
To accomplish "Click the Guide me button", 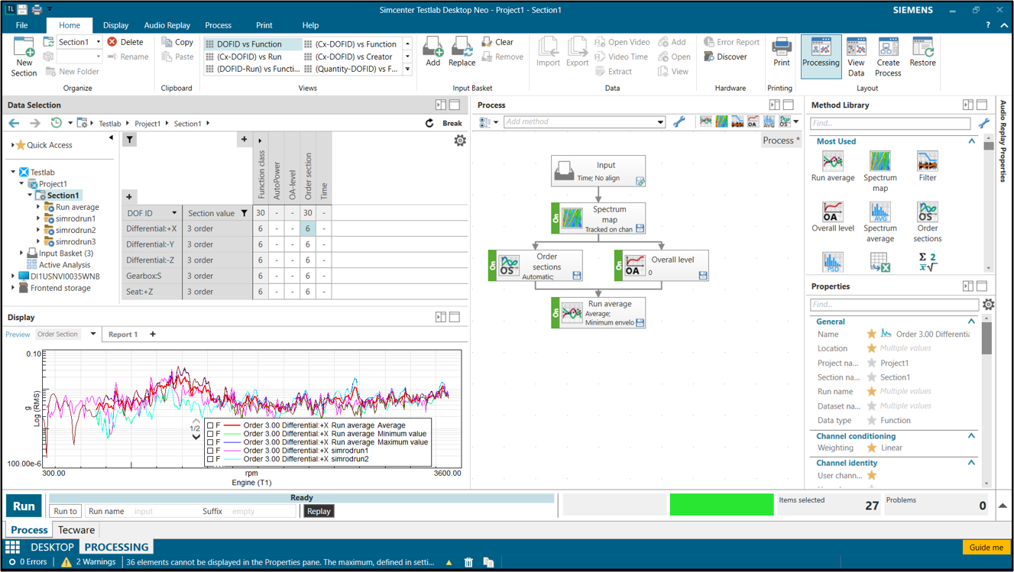I will 985,547.
